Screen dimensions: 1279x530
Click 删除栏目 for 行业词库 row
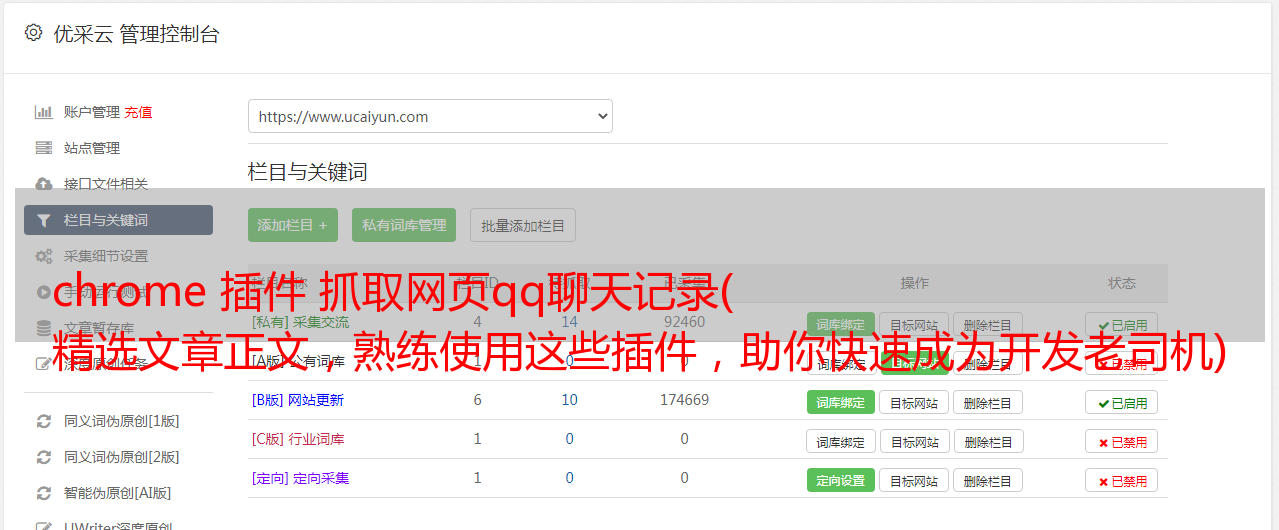[x=988, y=441]
